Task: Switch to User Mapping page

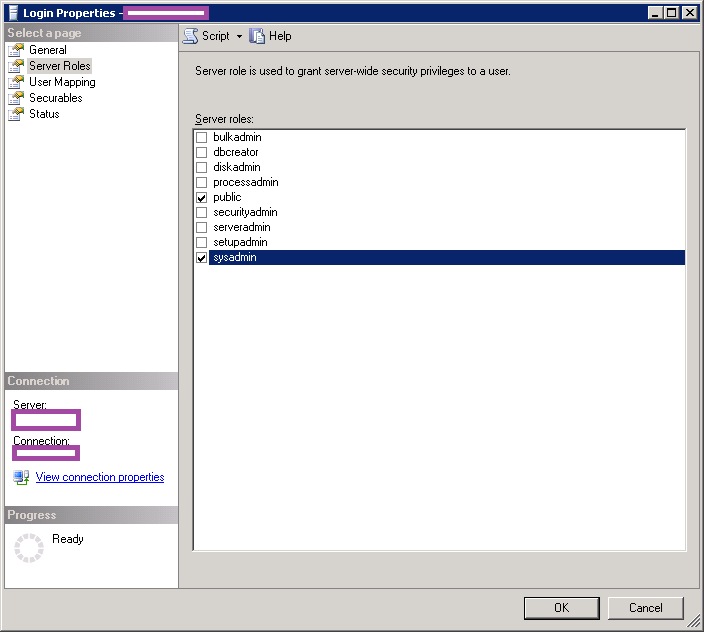Action: pos(62,82)
